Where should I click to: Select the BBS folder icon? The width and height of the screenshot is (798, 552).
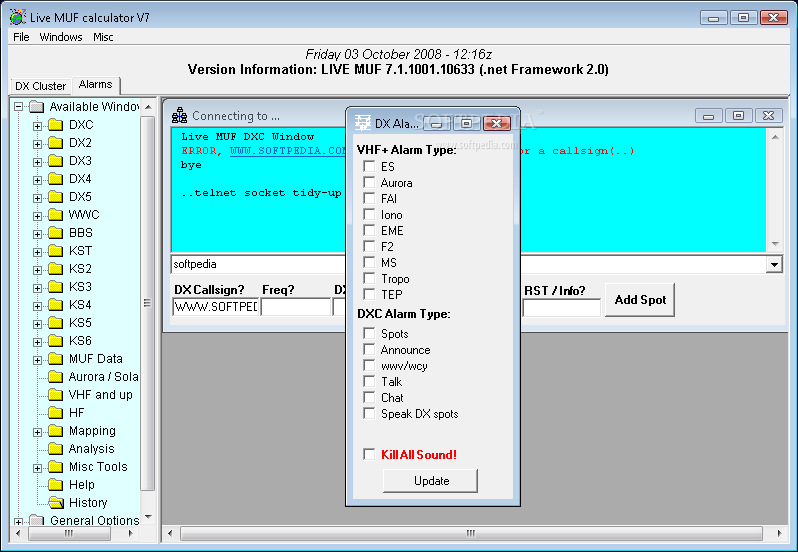point(55,233)
